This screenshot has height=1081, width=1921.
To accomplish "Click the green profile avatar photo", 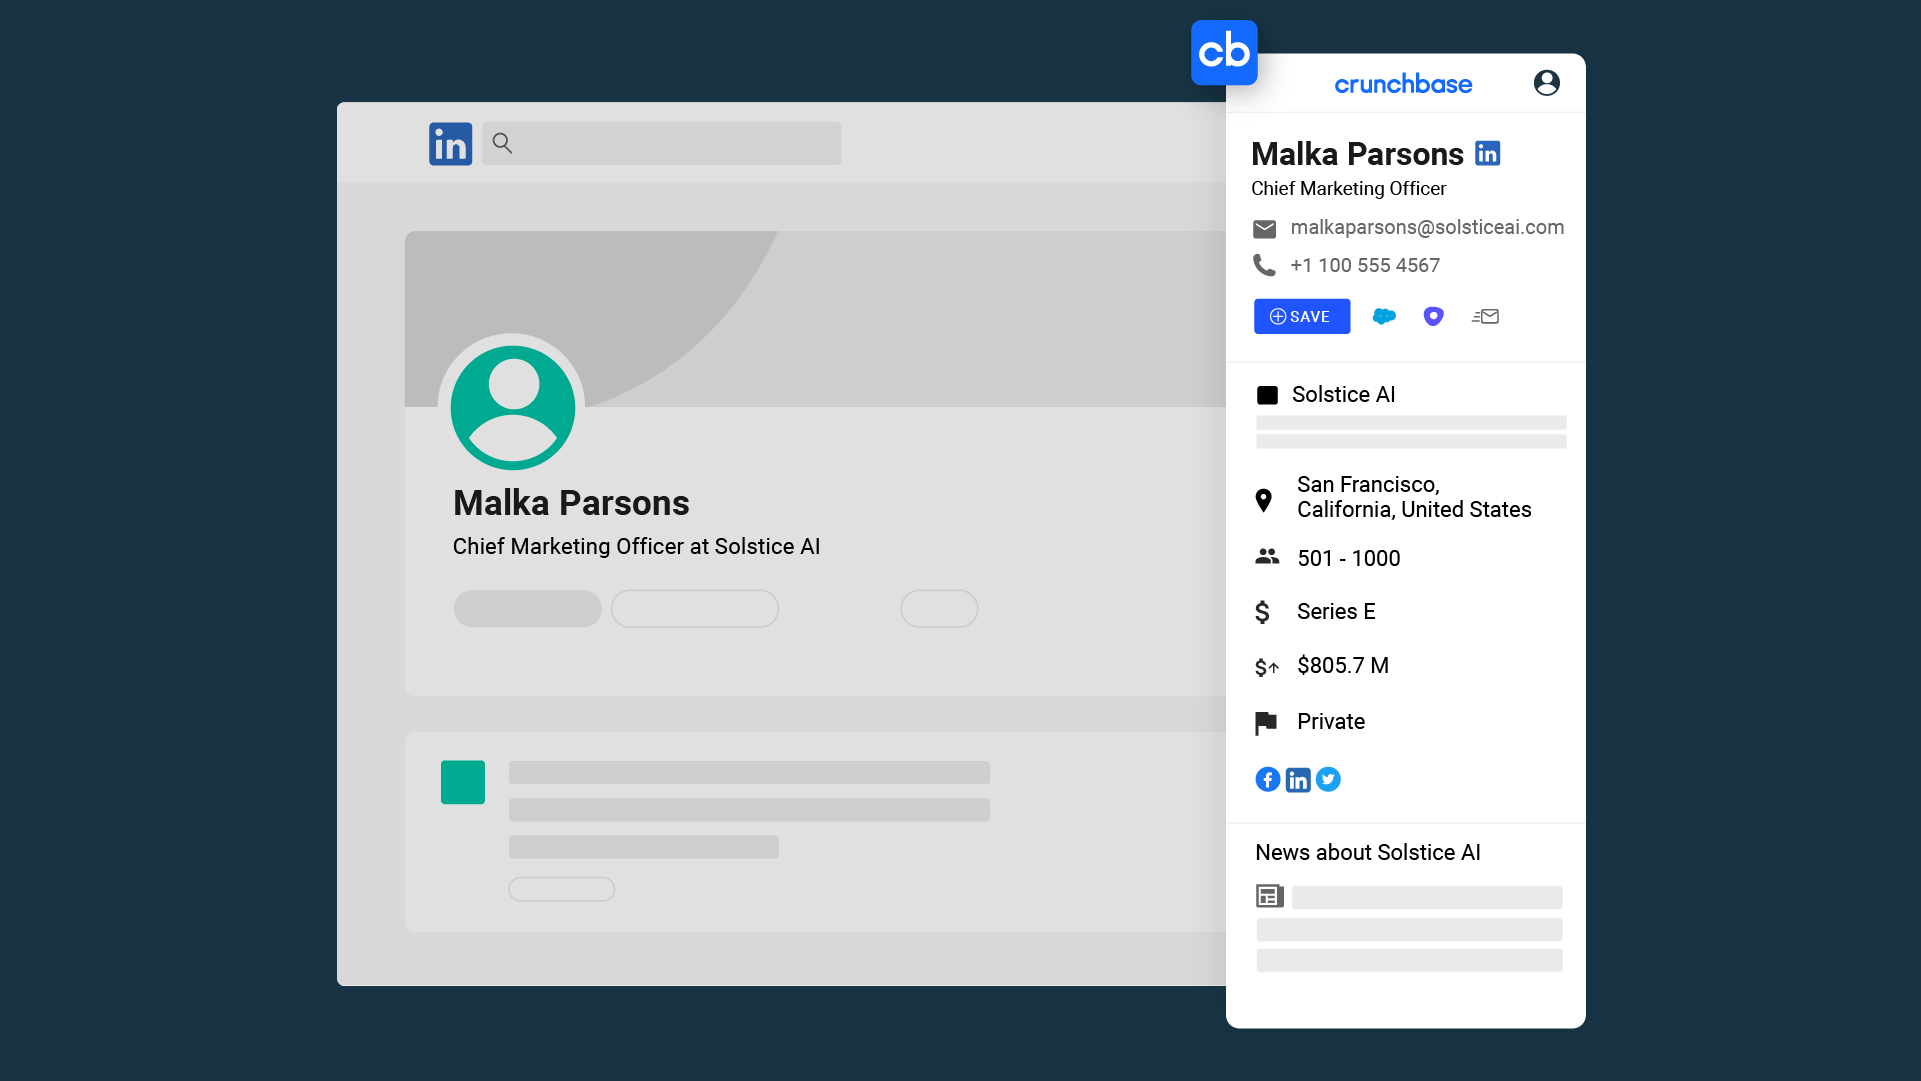I will 512,408.
